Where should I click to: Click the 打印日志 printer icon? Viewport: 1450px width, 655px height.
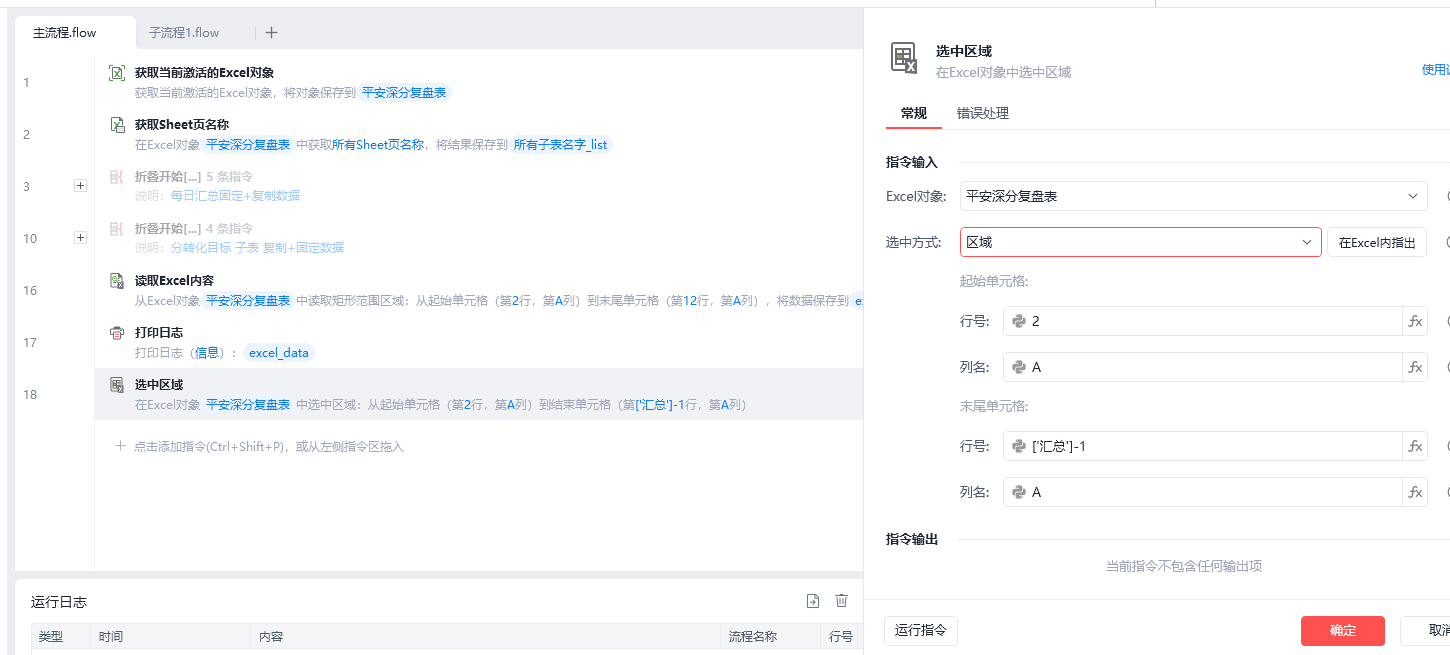[x=117, y=333]
